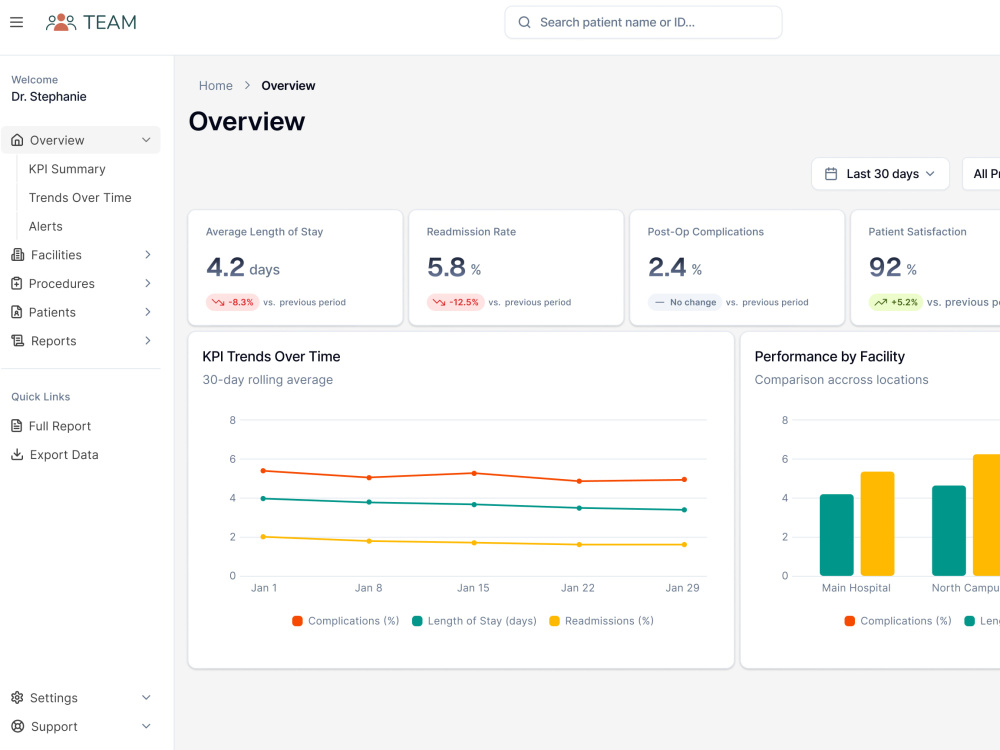The image size is (1000, 750).
Task: Click the downward trend icon on -8.3% badge
Action: coord(218,302)
